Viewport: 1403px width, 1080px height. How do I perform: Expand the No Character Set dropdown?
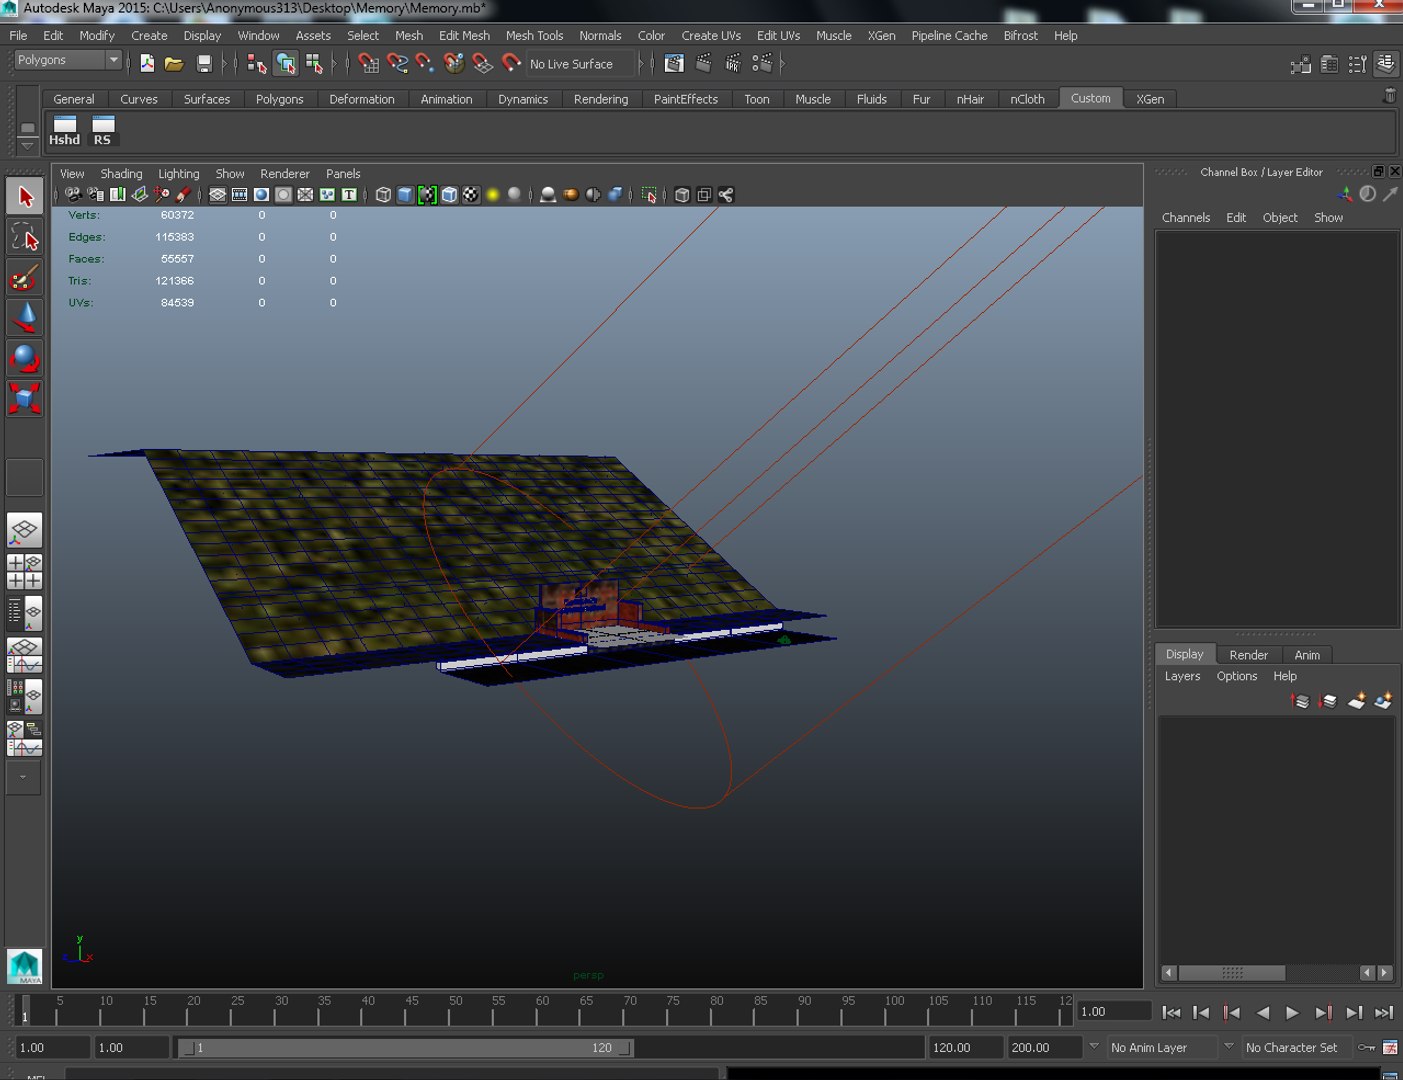(1229, 1047)
